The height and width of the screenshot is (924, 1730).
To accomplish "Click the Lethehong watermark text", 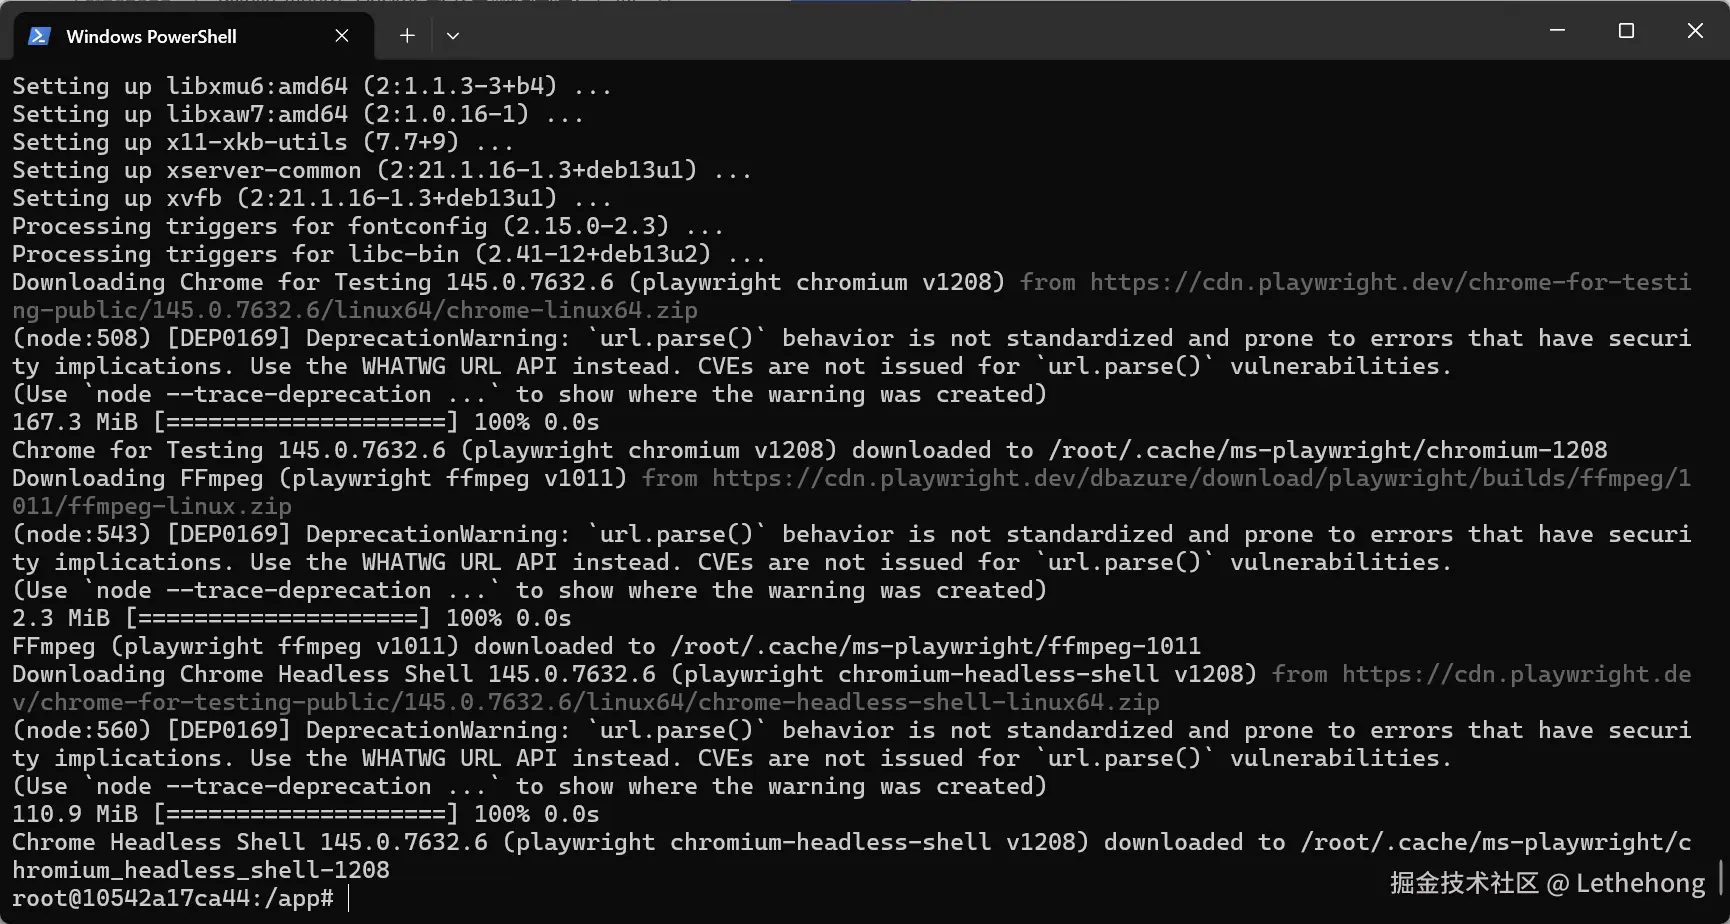I will click(1641, 883).
